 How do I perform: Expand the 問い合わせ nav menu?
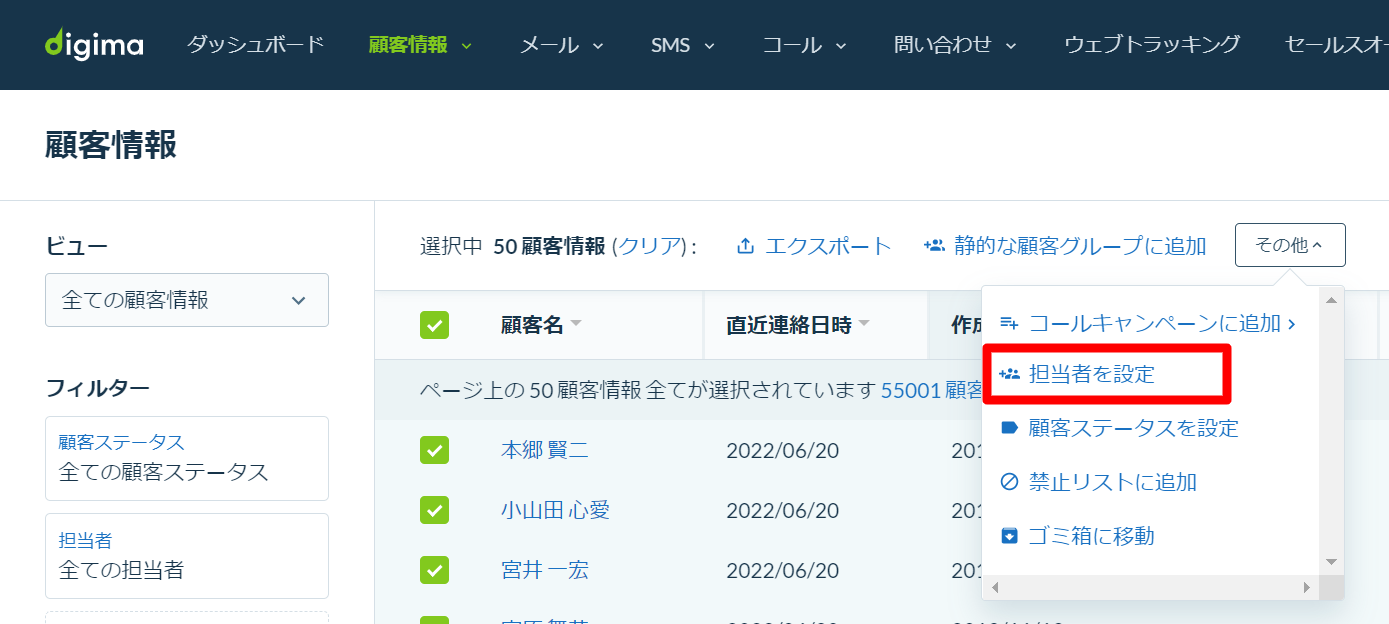click(x=955, y=45)
